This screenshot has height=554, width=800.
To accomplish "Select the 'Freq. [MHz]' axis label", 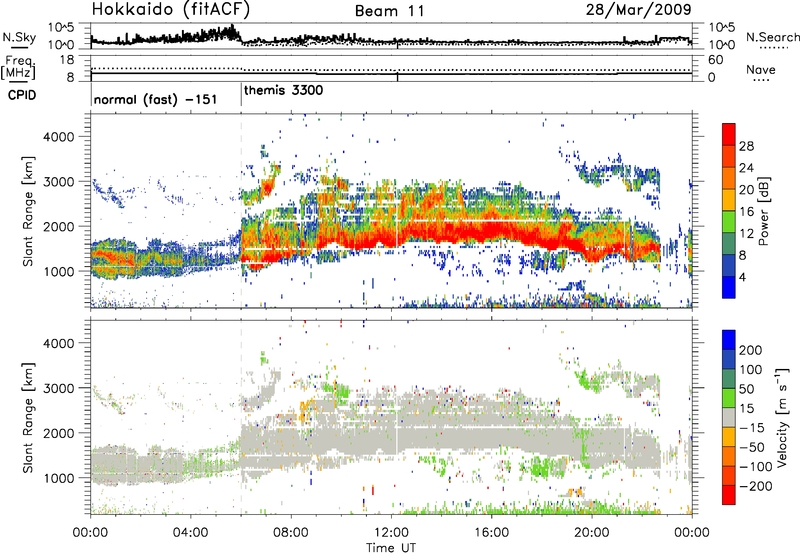I will 19,67.
